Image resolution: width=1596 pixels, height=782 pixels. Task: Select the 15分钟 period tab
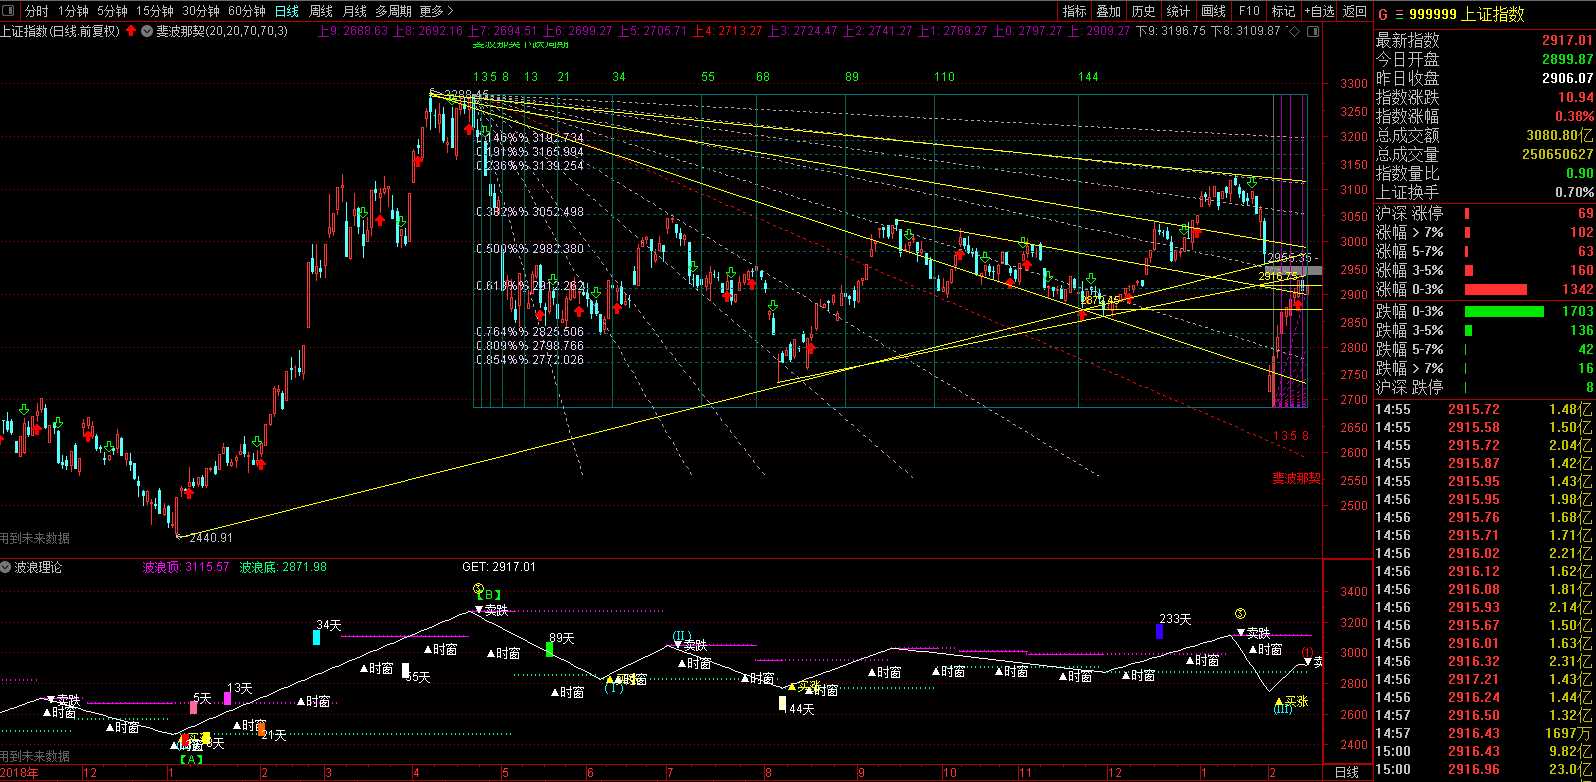click(155, 11)
